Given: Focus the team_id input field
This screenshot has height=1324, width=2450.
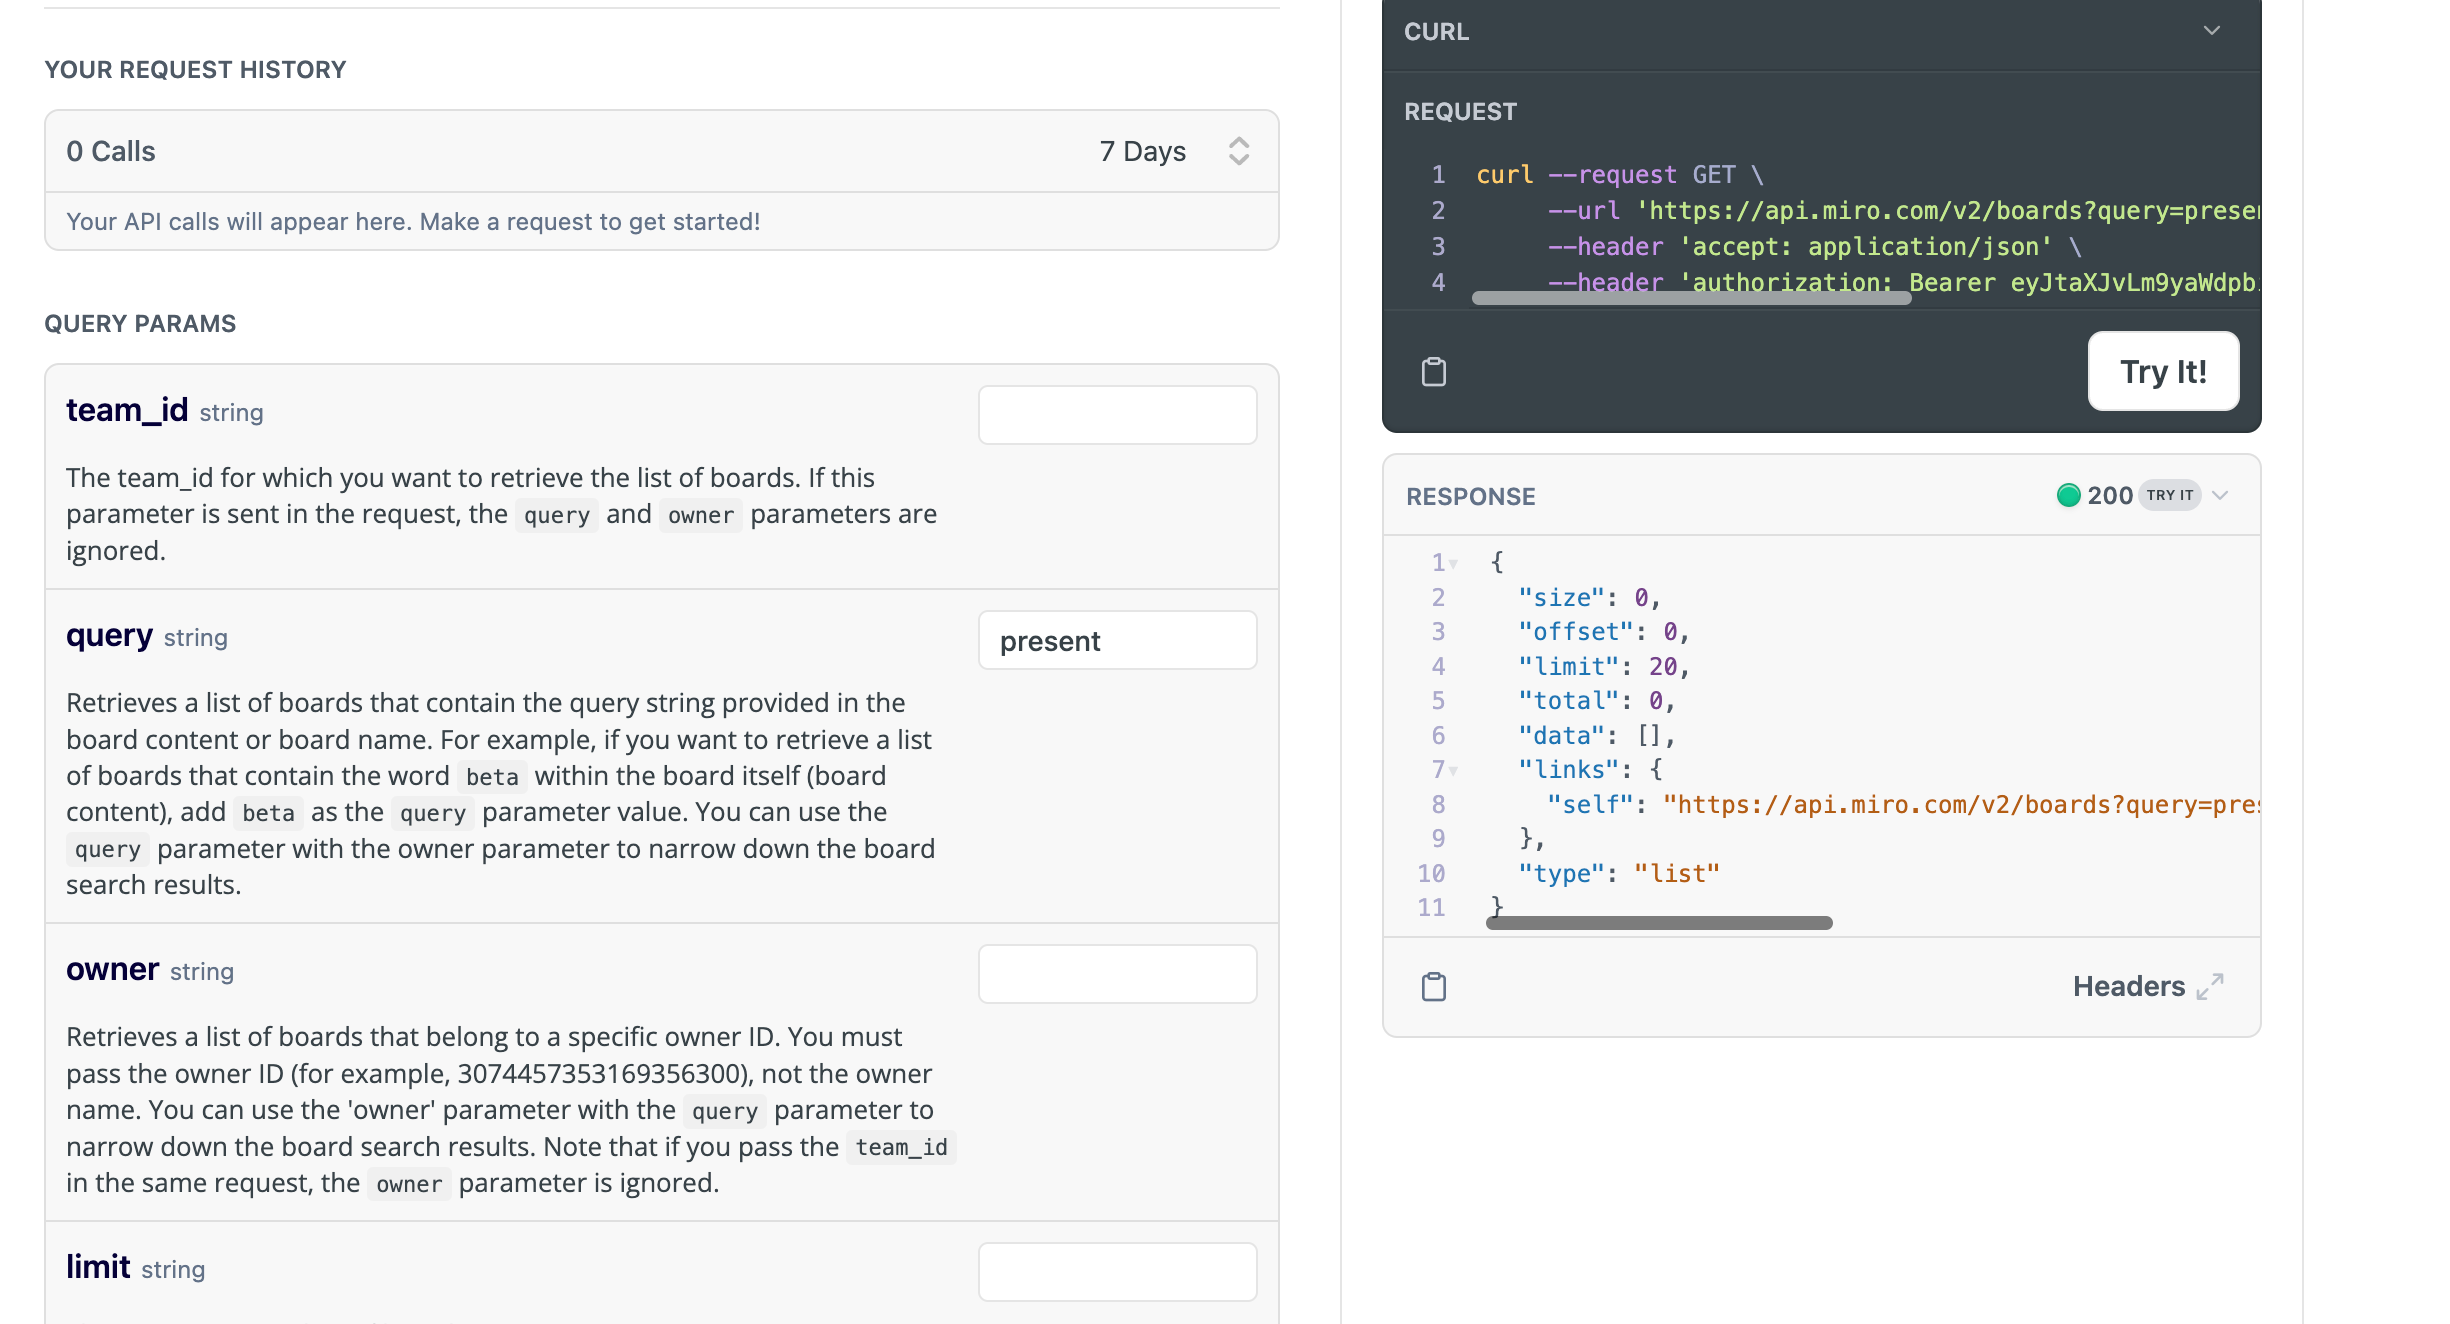Looking at the screenshot, I should (x=1117, y=415).
